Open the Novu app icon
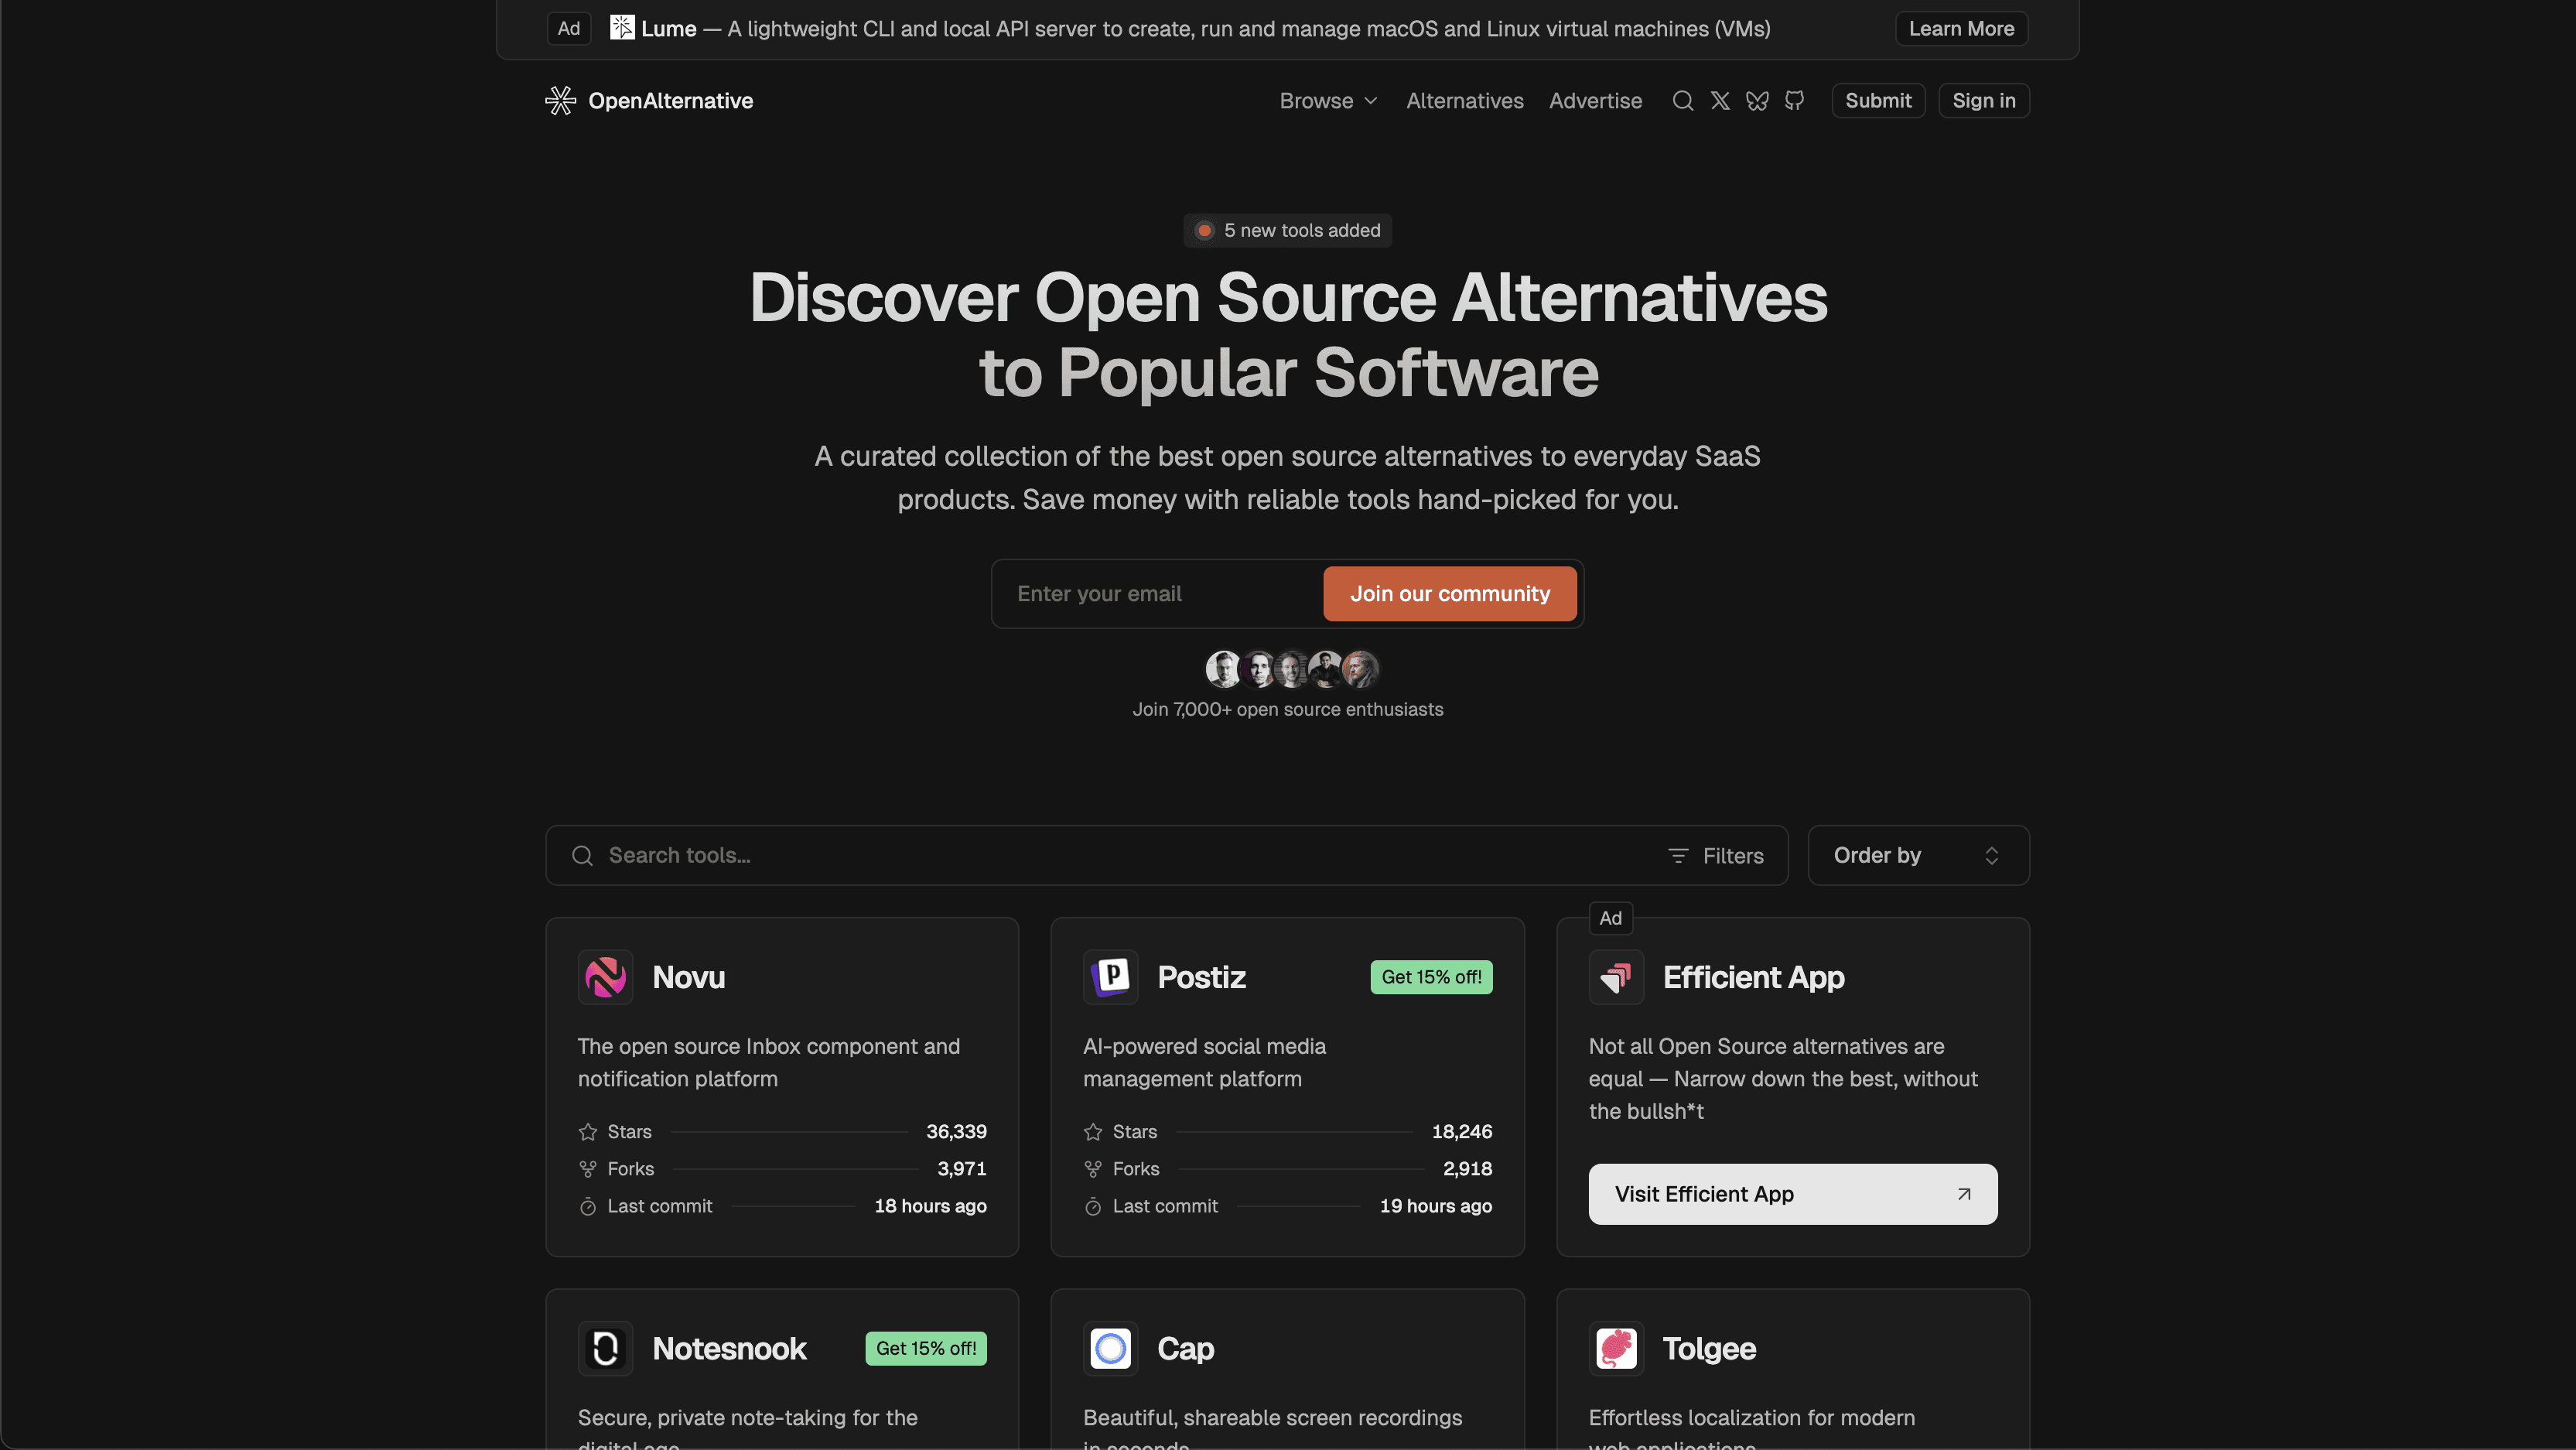 click(x=605, y=977)
